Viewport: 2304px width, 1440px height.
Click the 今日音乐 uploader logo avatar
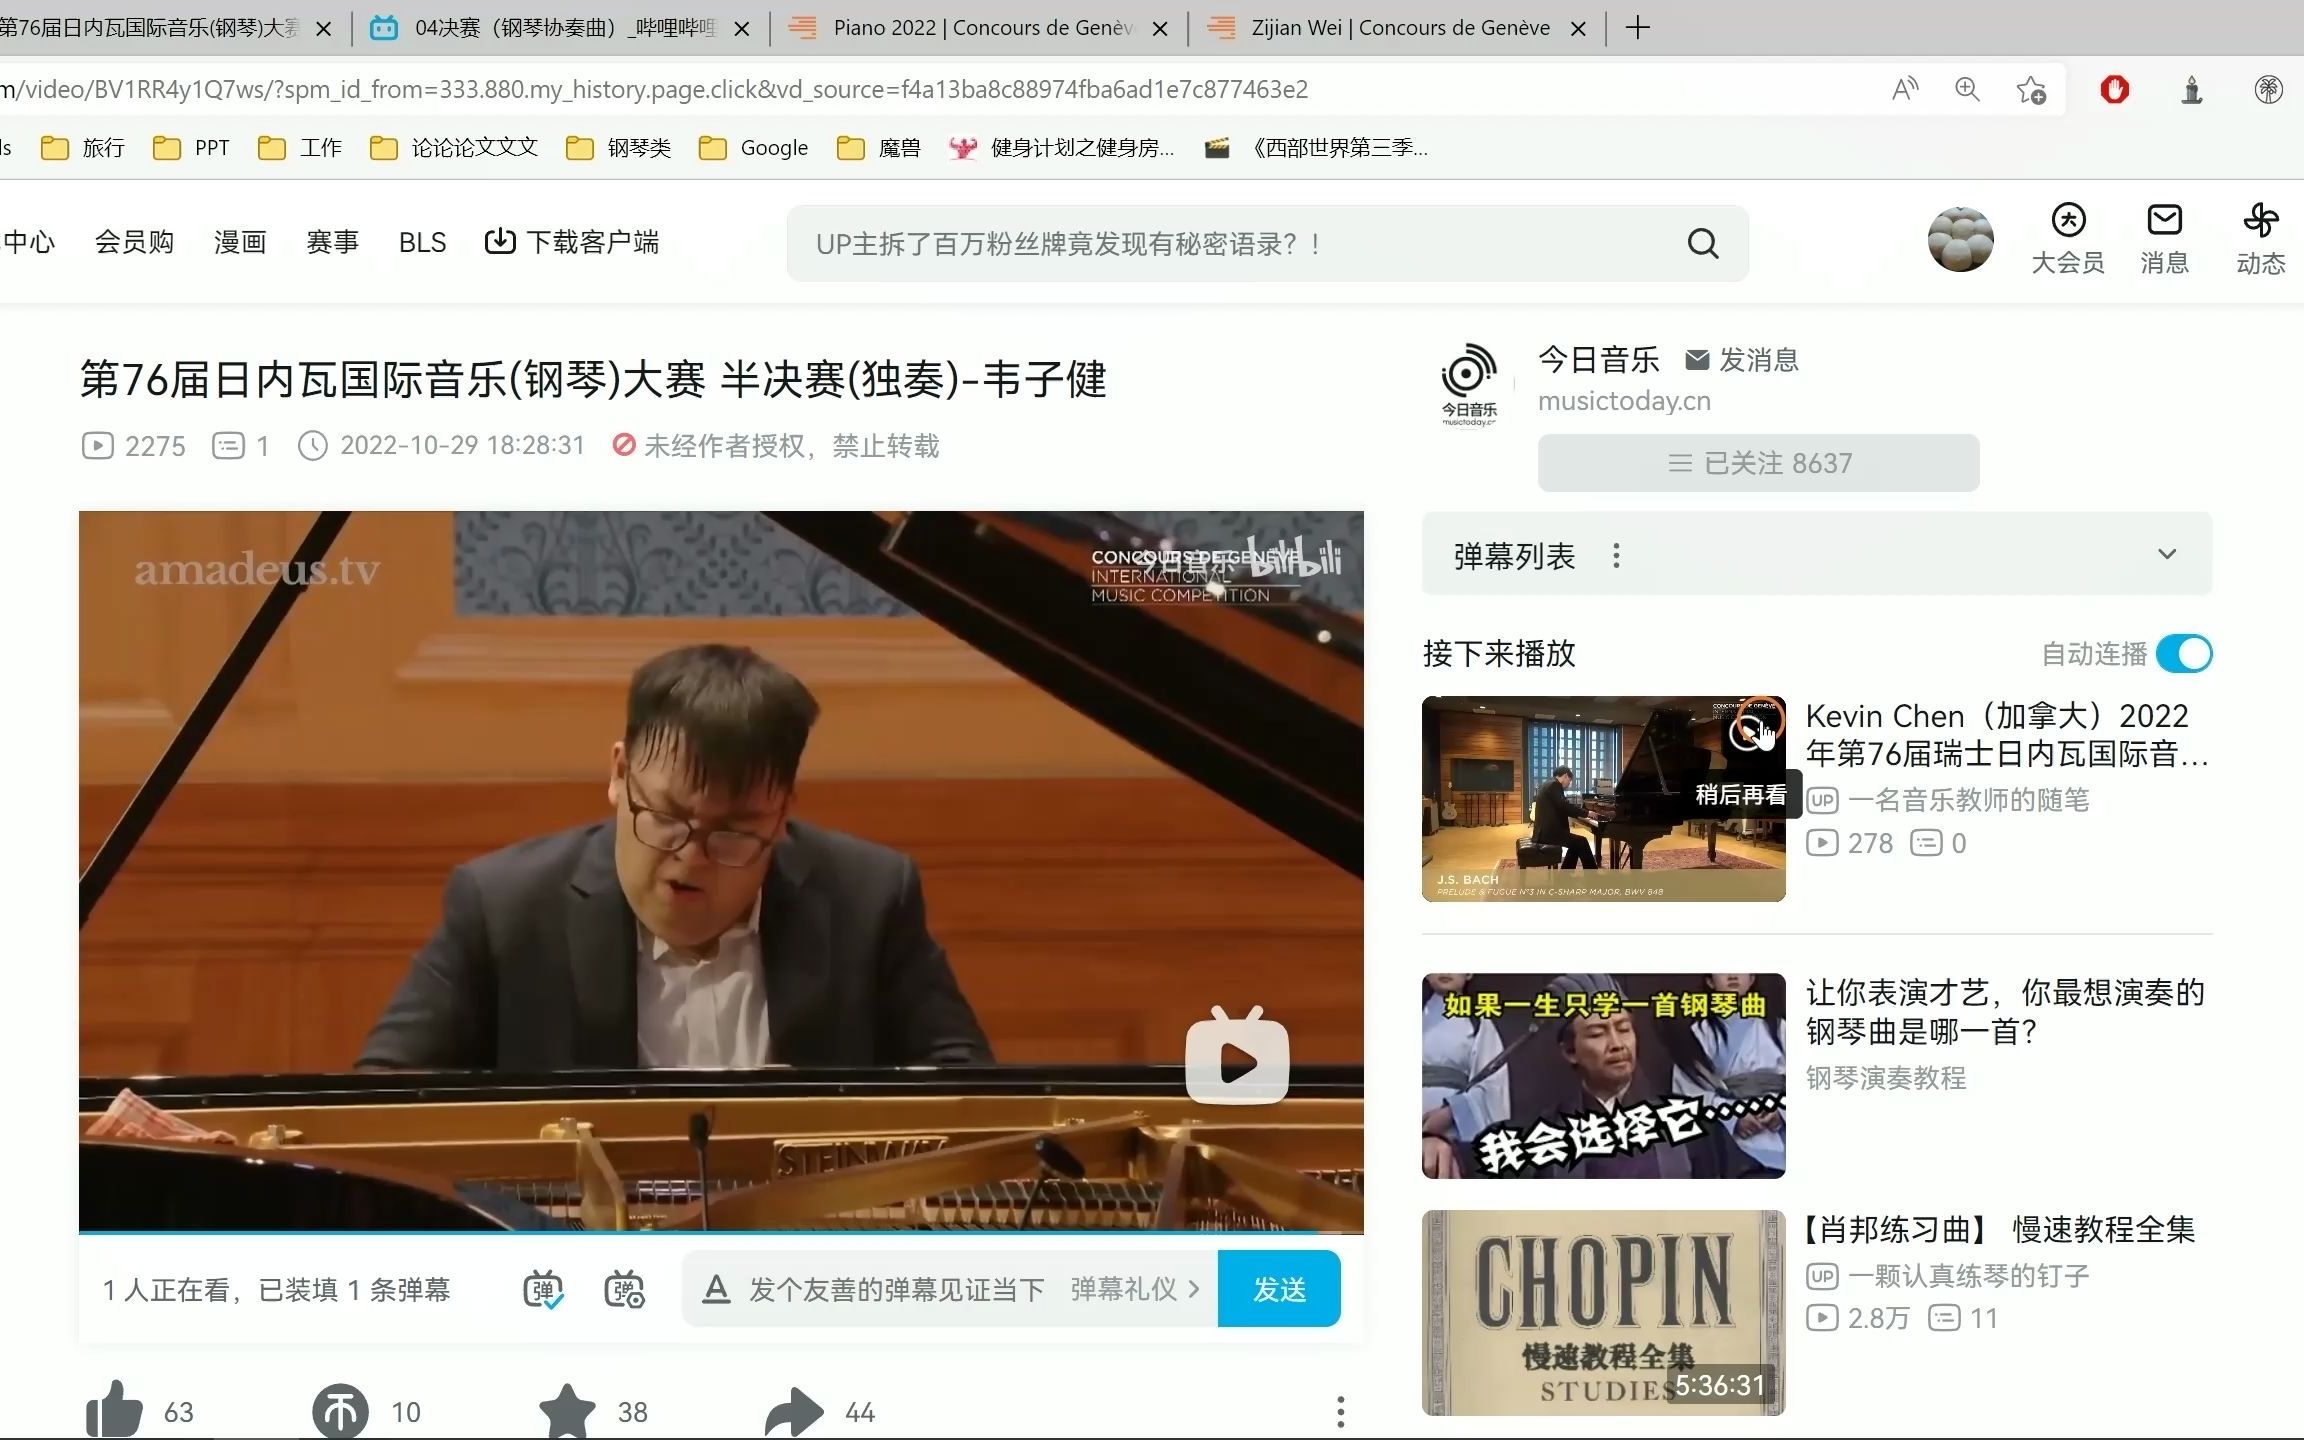pos(1468,385)
